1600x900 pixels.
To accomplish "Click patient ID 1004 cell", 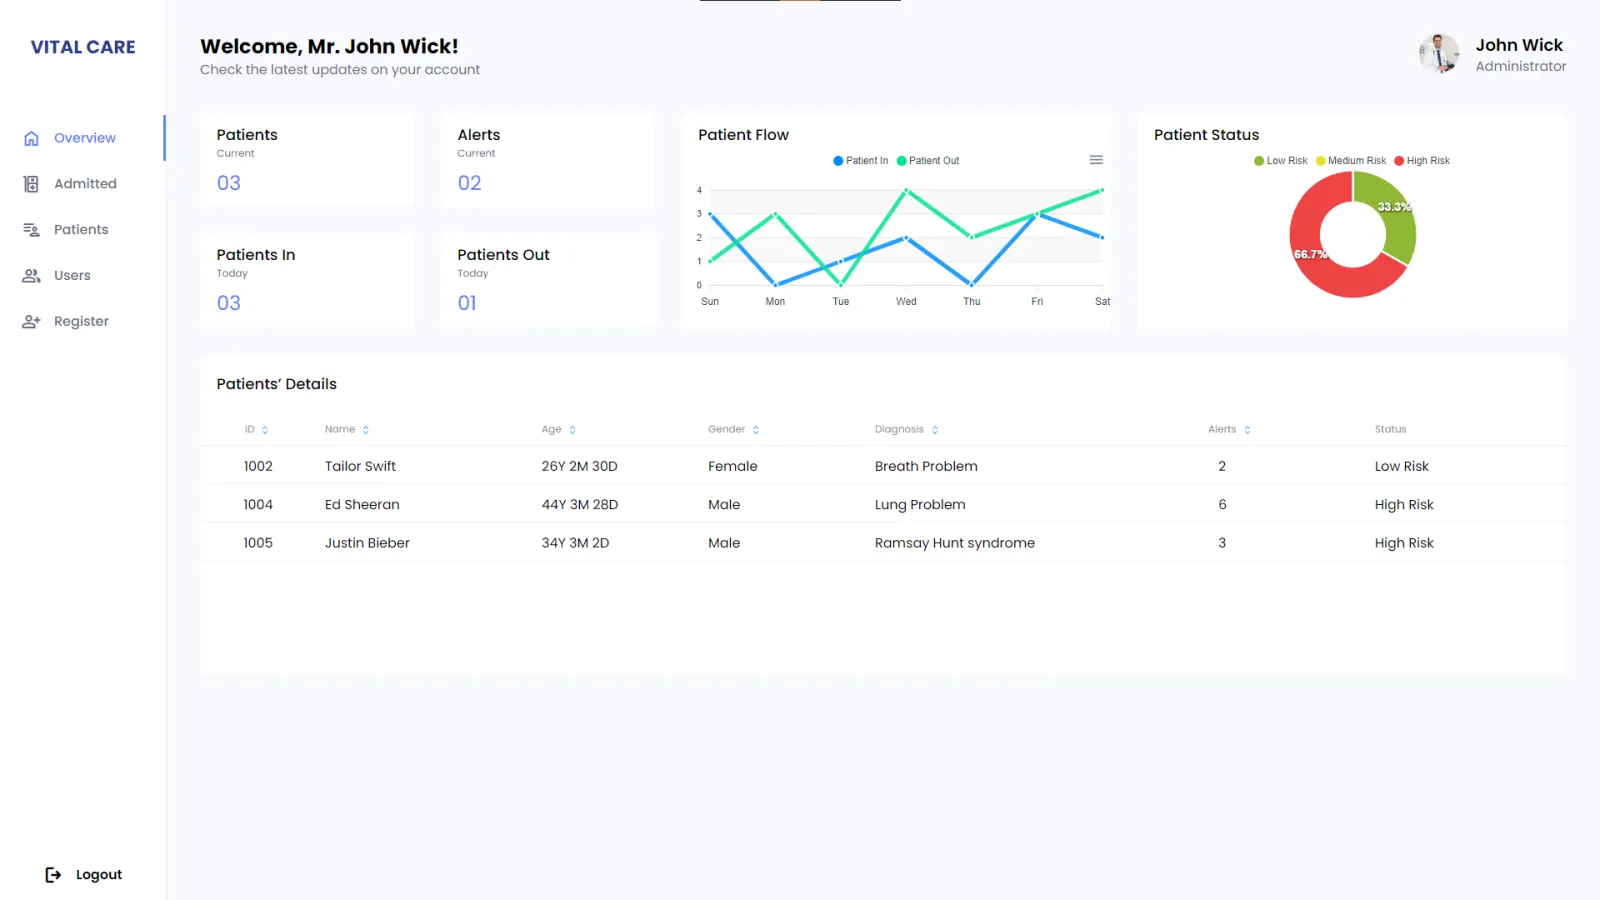I will 258,505.
